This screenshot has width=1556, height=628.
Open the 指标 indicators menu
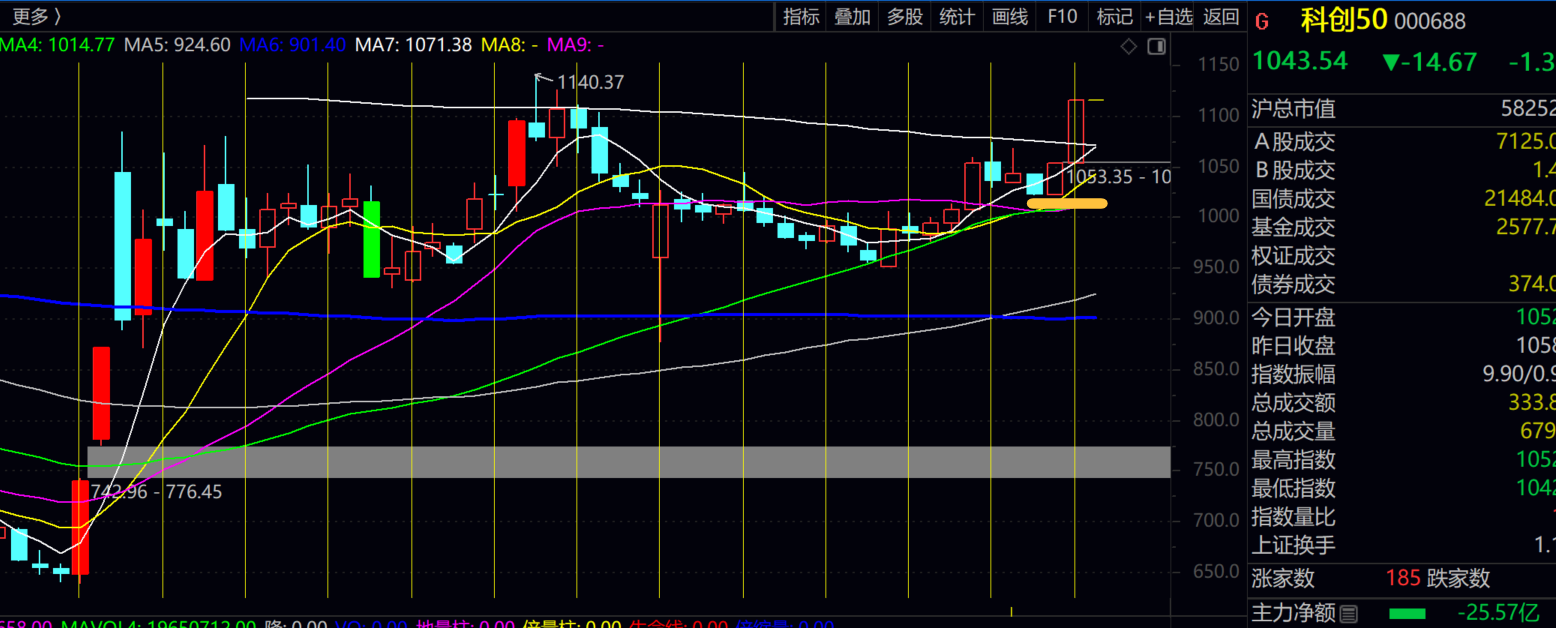click(801, 16)
